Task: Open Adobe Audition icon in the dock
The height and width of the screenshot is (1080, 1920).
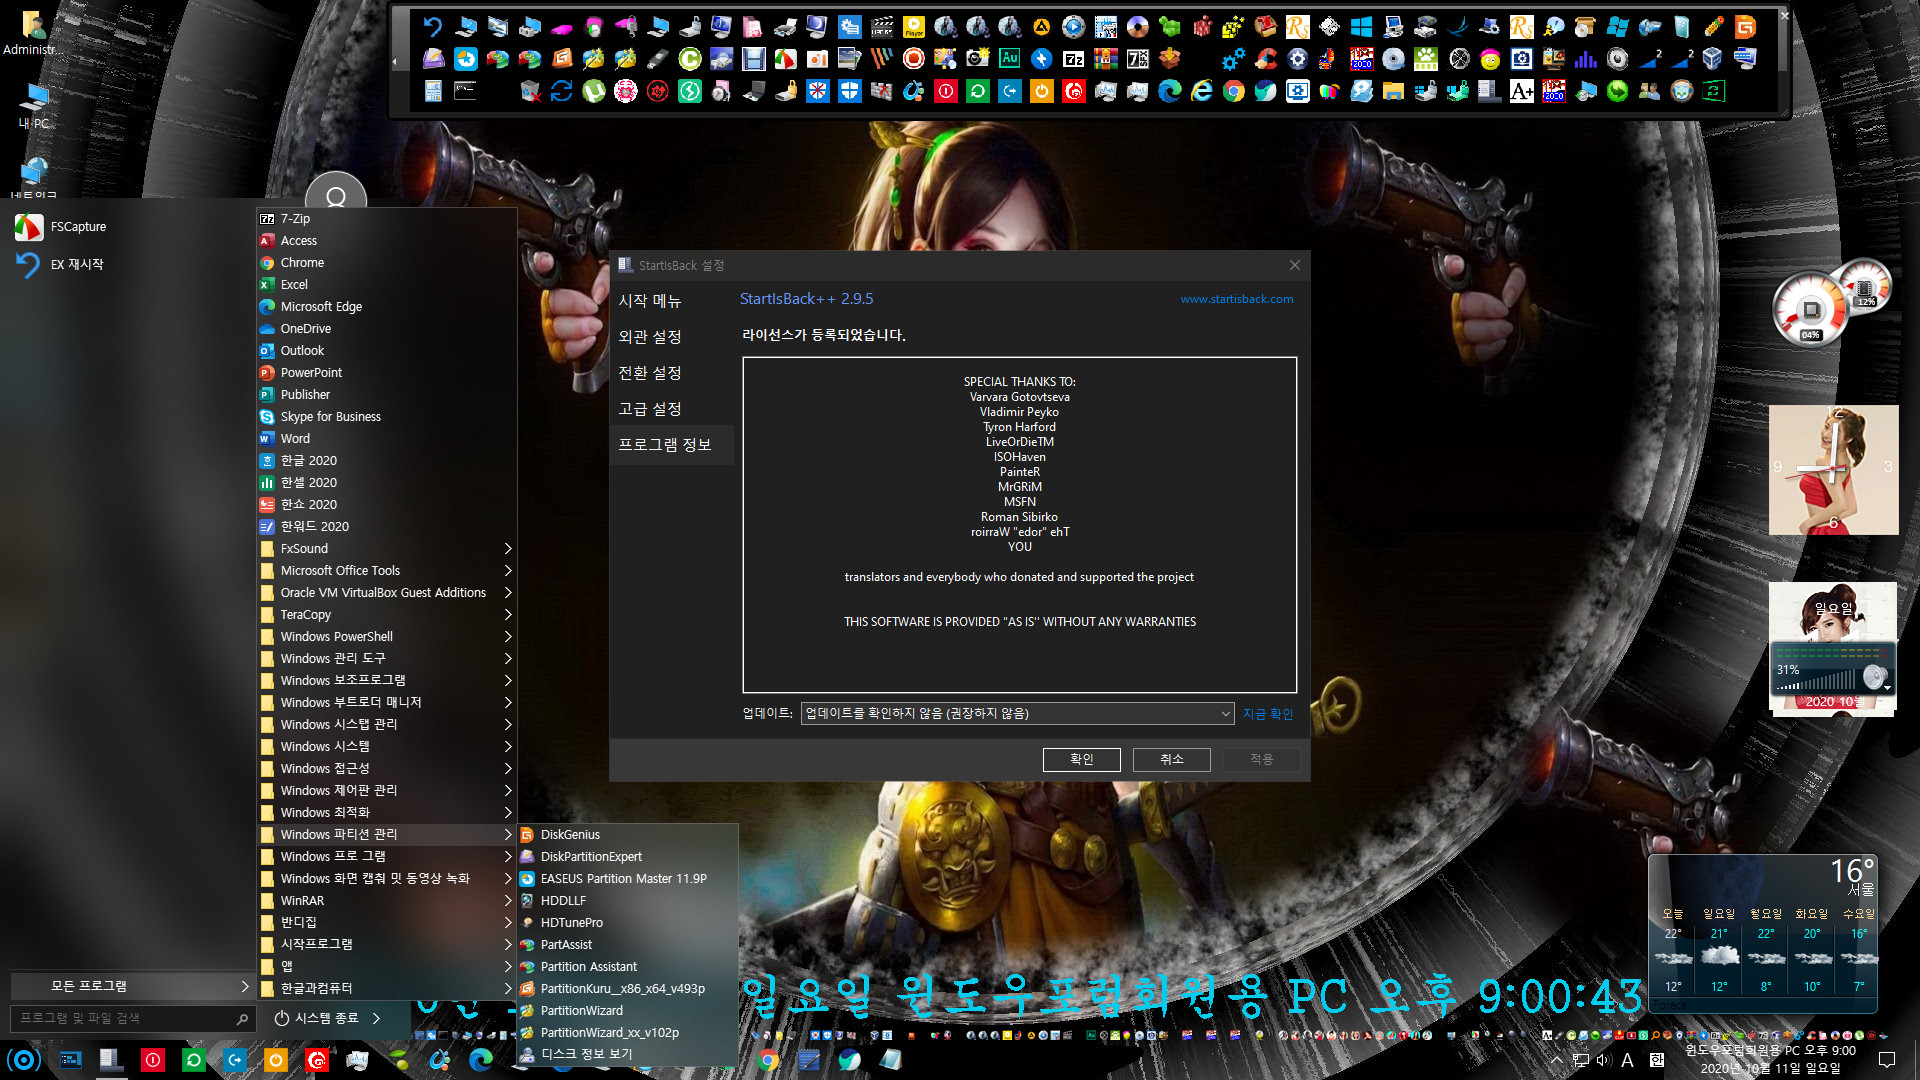Action: click(1009, 59)
